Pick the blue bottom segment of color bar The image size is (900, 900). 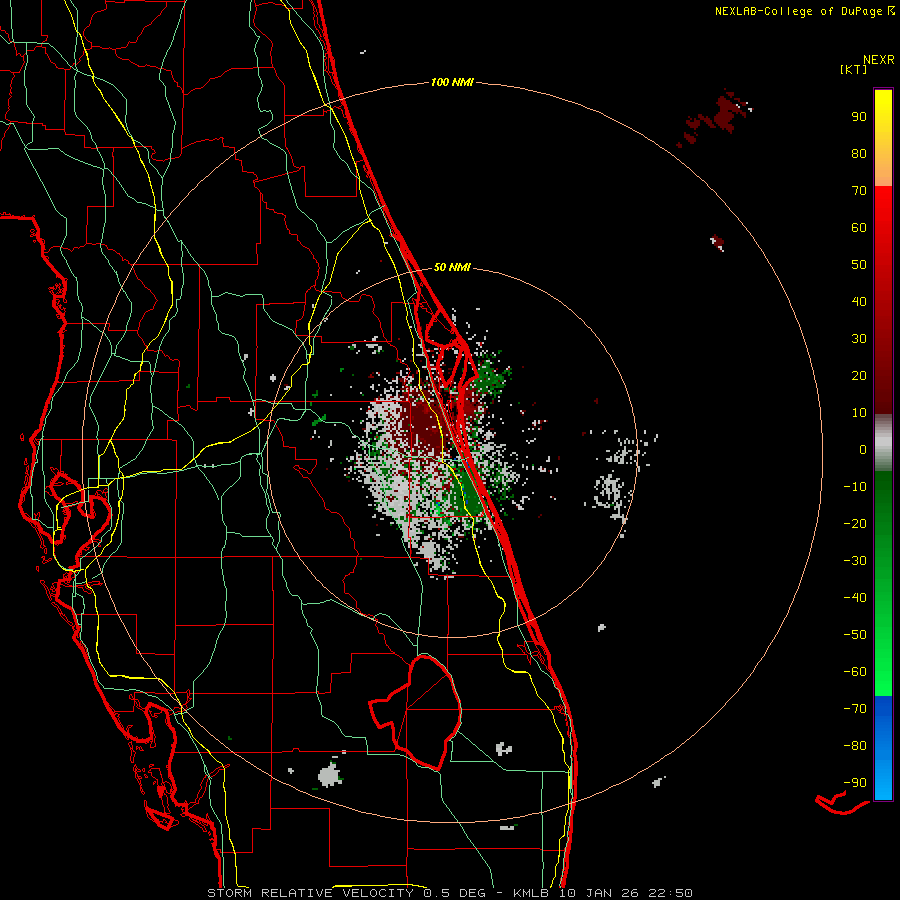pyautogui.click(x=883, y=748)
